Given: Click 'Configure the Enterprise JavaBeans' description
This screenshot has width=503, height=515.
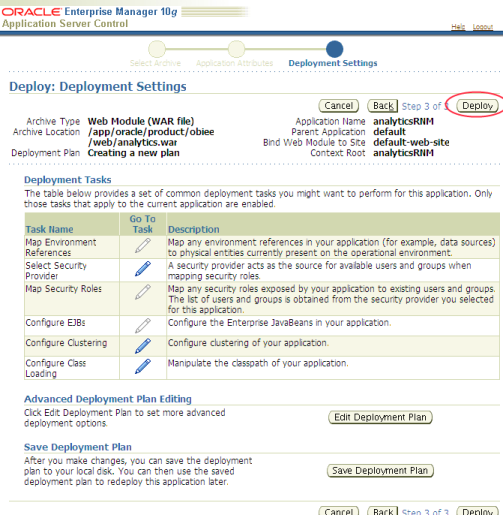Looking at the screenshot, I should coord(279,323).
